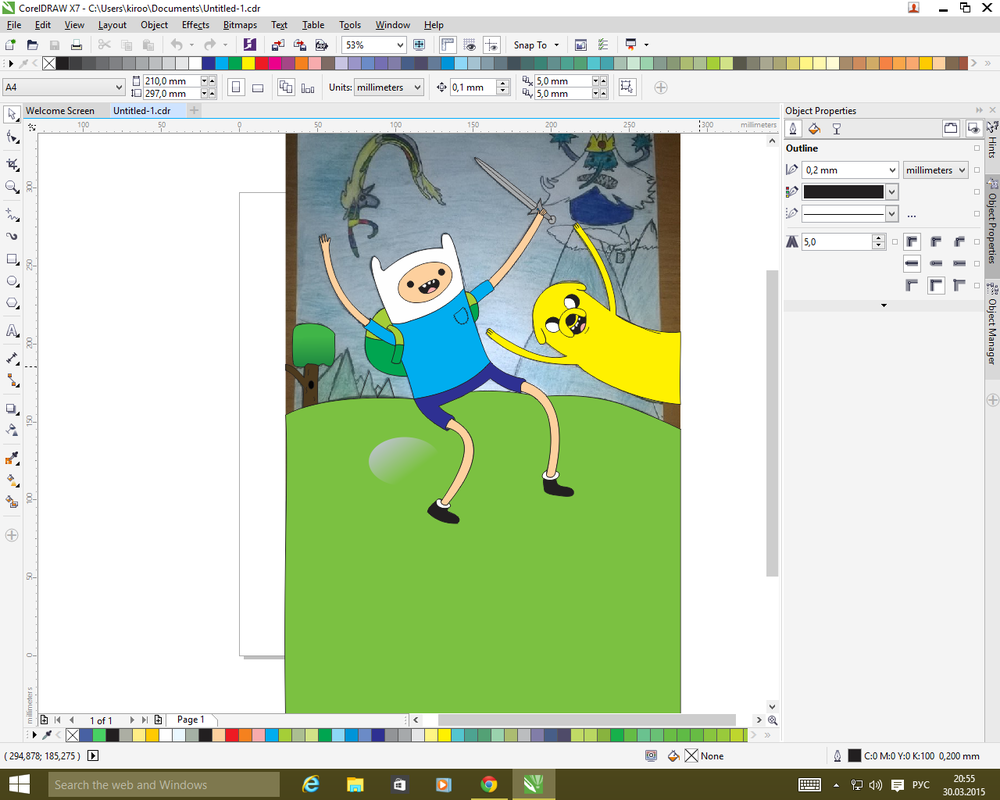Screen dimensions: 1000x800
Task: Click the Open file folder icon
Action: (32, 45)
